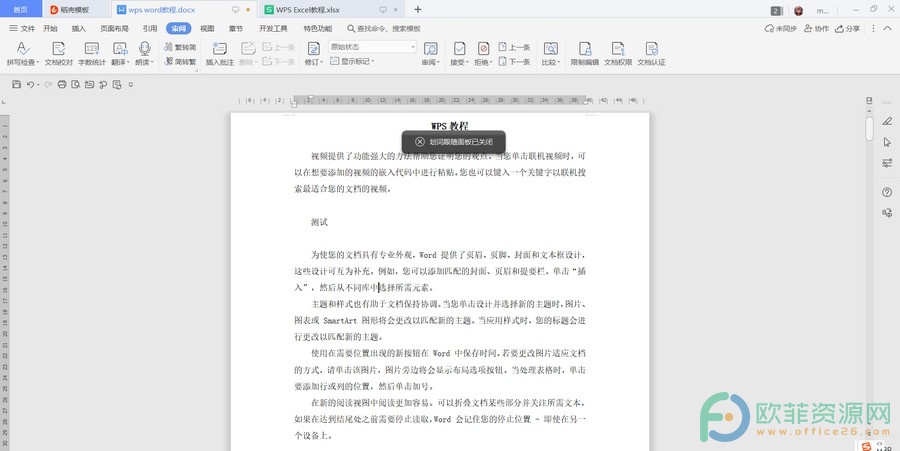
Task: Click 查找命令 search box
Action: click(384, 28)
